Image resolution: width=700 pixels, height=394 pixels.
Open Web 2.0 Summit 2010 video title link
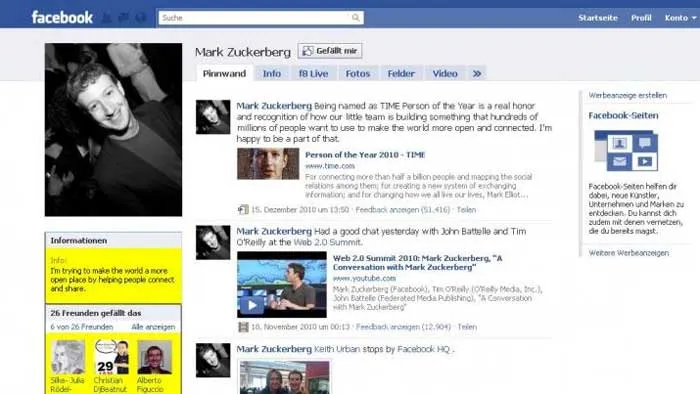417,262
